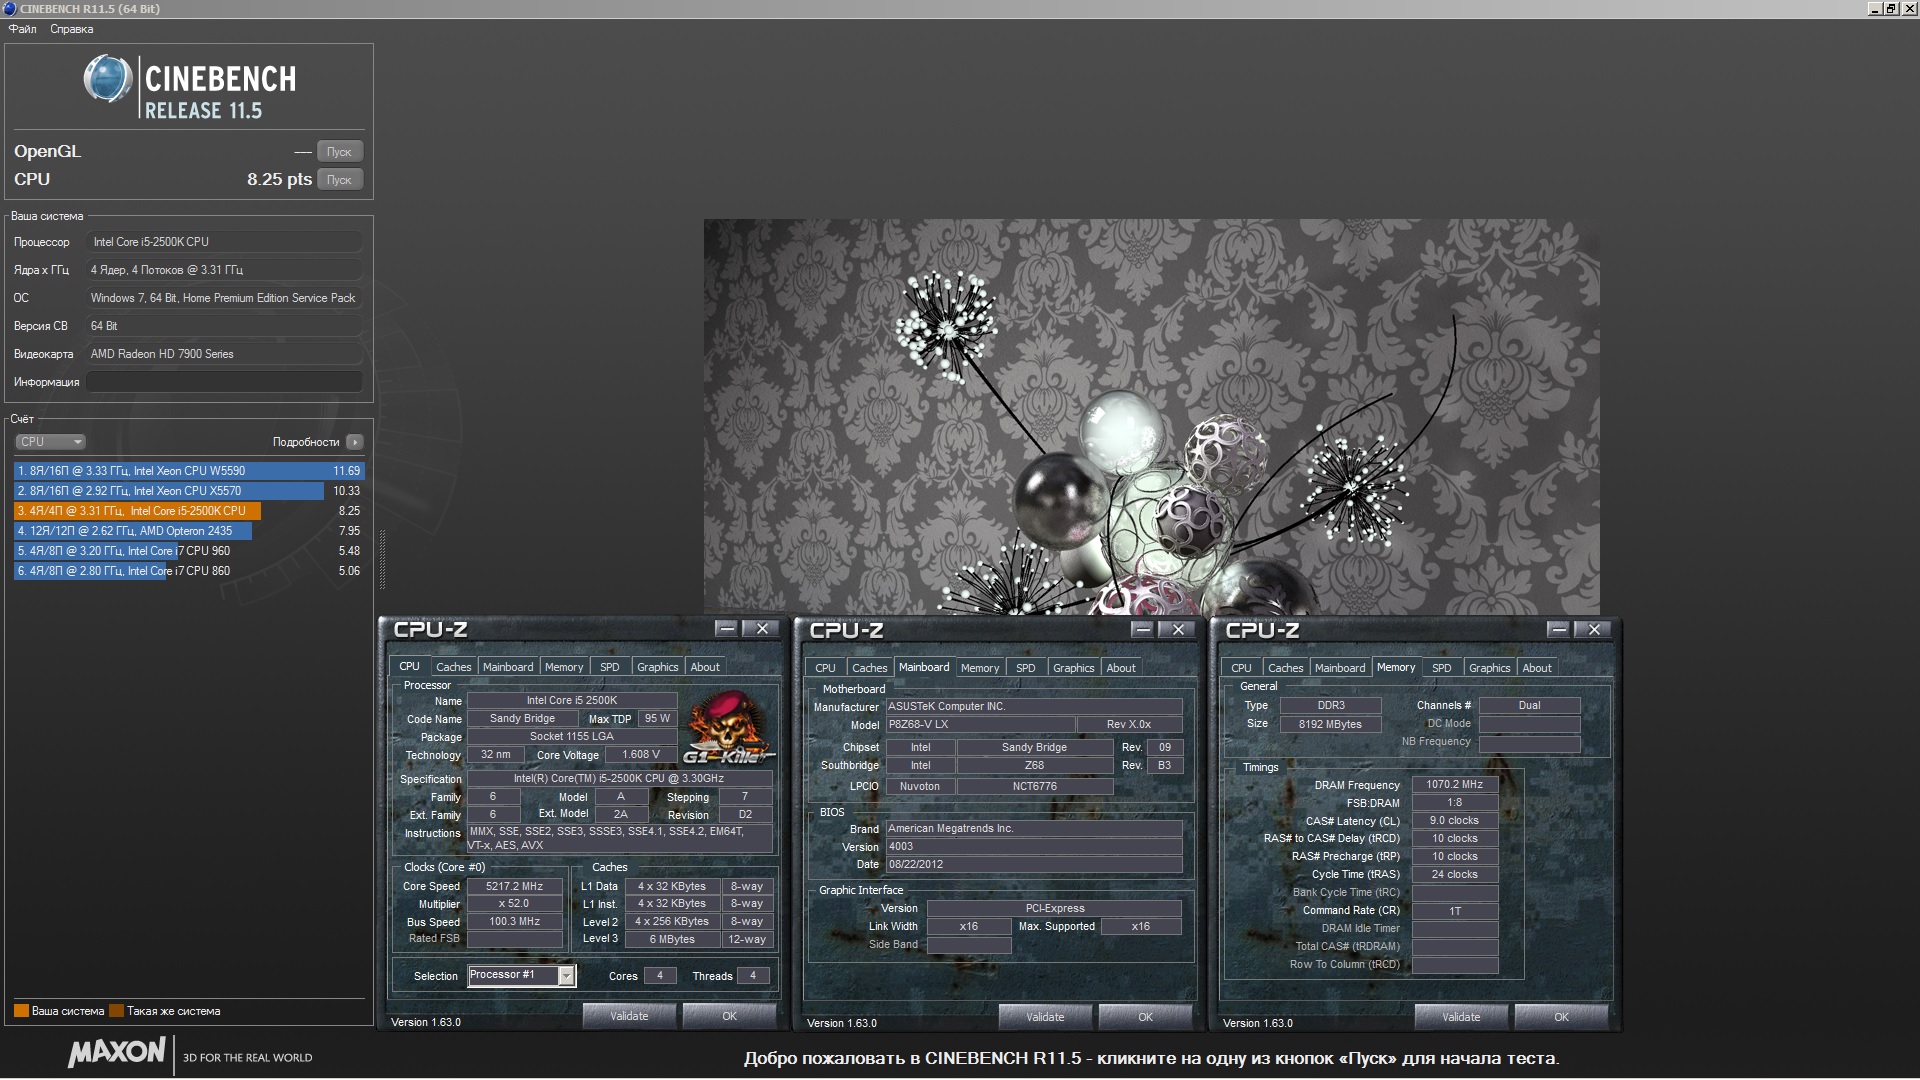
Task: Click OK in Memory CPU-Z window
Action: tap(1562, 1017)
